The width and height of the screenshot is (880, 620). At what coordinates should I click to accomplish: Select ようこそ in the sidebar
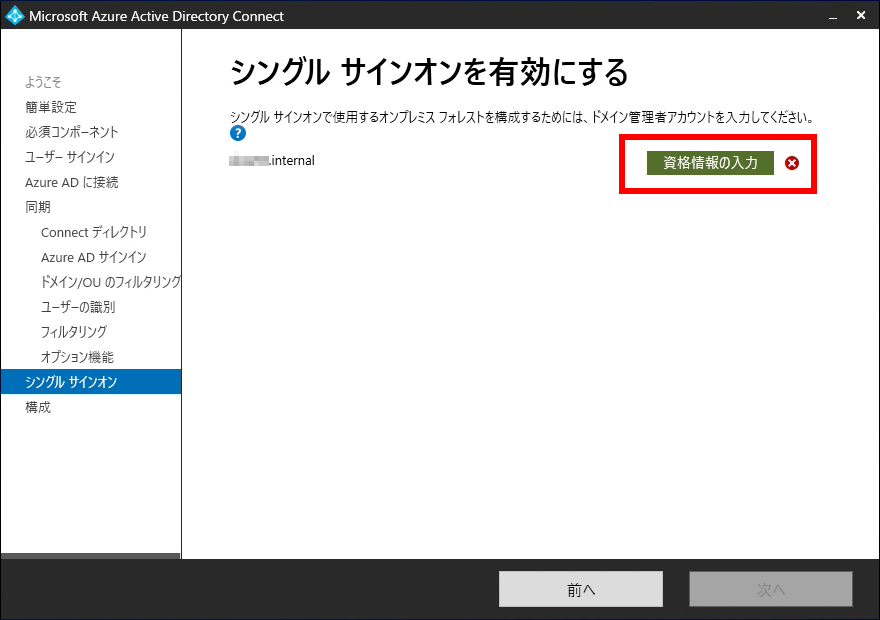tap(43, 82)
